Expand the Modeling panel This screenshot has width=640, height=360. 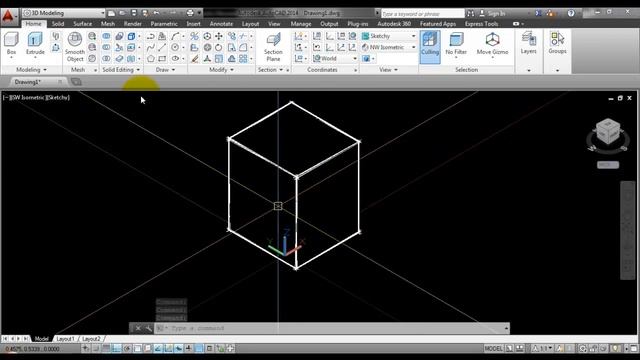(x=31, y=70)
